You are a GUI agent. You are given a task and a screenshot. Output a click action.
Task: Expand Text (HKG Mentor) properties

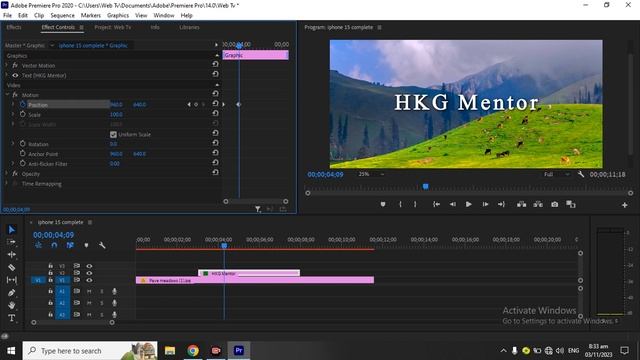[7, 75]
